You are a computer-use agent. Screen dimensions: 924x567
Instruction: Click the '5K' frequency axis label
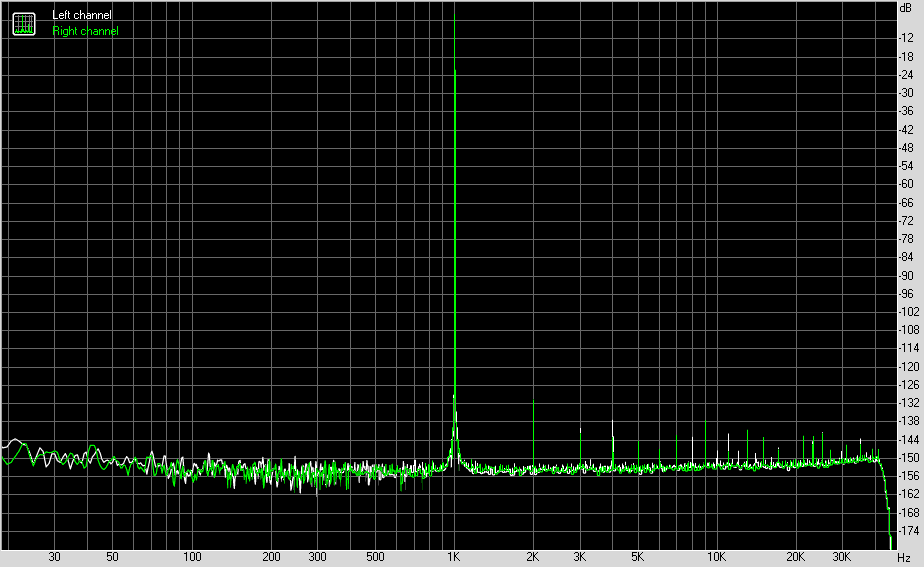click(x=638, y=557)
